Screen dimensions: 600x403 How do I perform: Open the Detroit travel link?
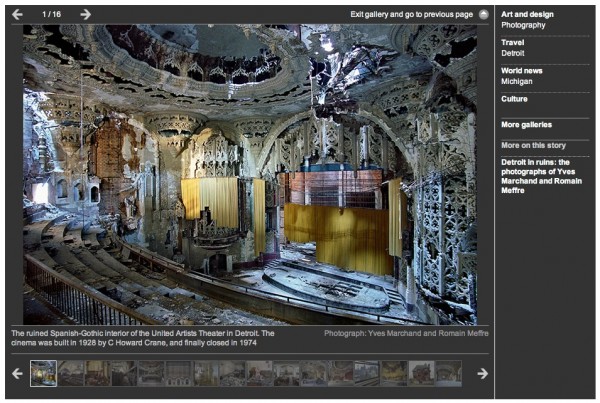[x=513, y=53]
